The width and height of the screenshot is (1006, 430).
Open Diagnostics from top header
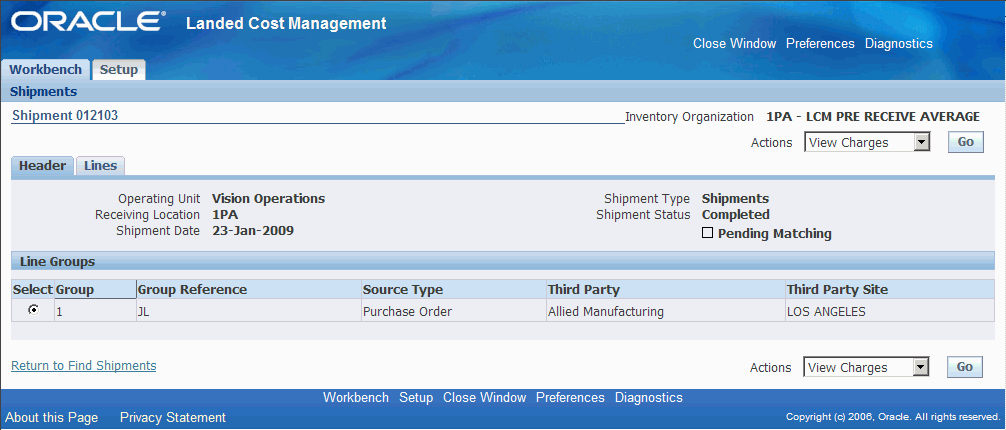(x=899, y=44)
